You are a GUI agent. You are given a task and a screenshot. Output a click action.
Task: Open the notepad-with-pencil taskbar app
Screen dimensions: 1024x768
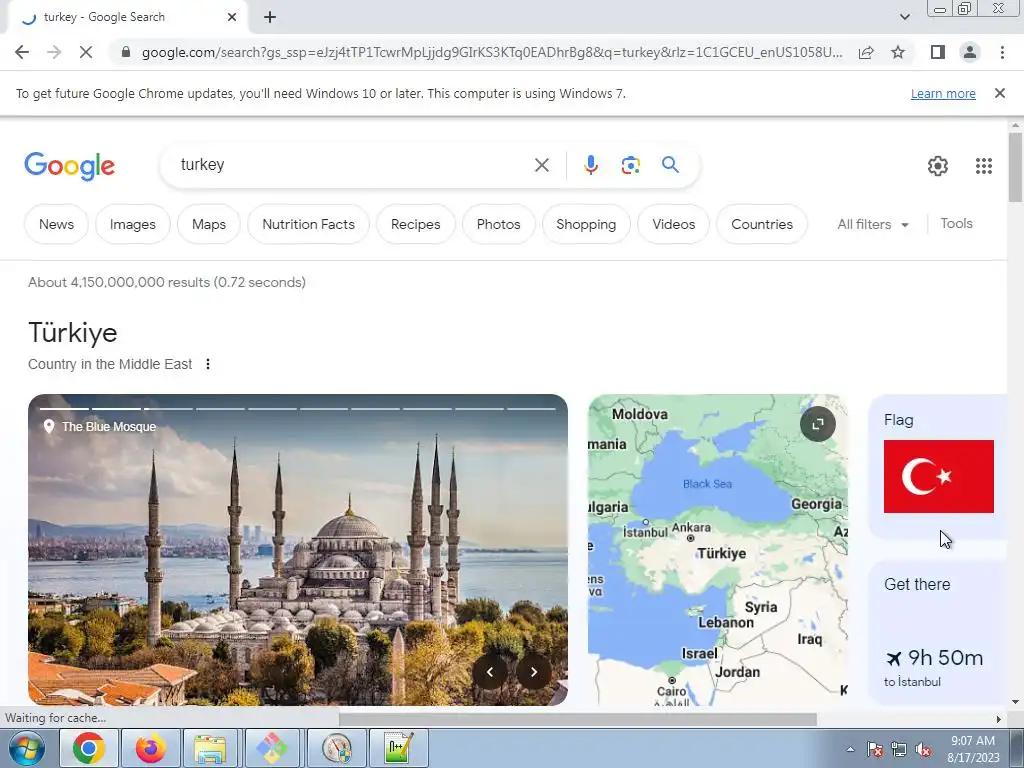tap(398, 748)
